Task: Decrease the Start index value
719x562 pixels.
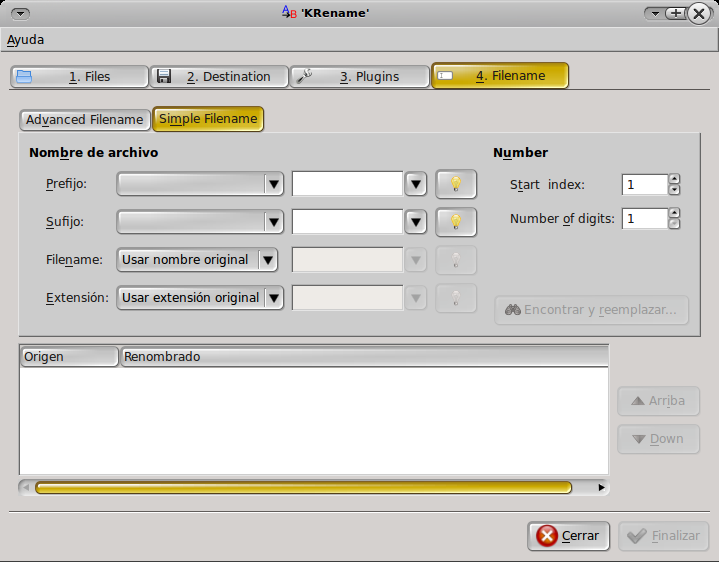Action: click(x=674, y=189)
